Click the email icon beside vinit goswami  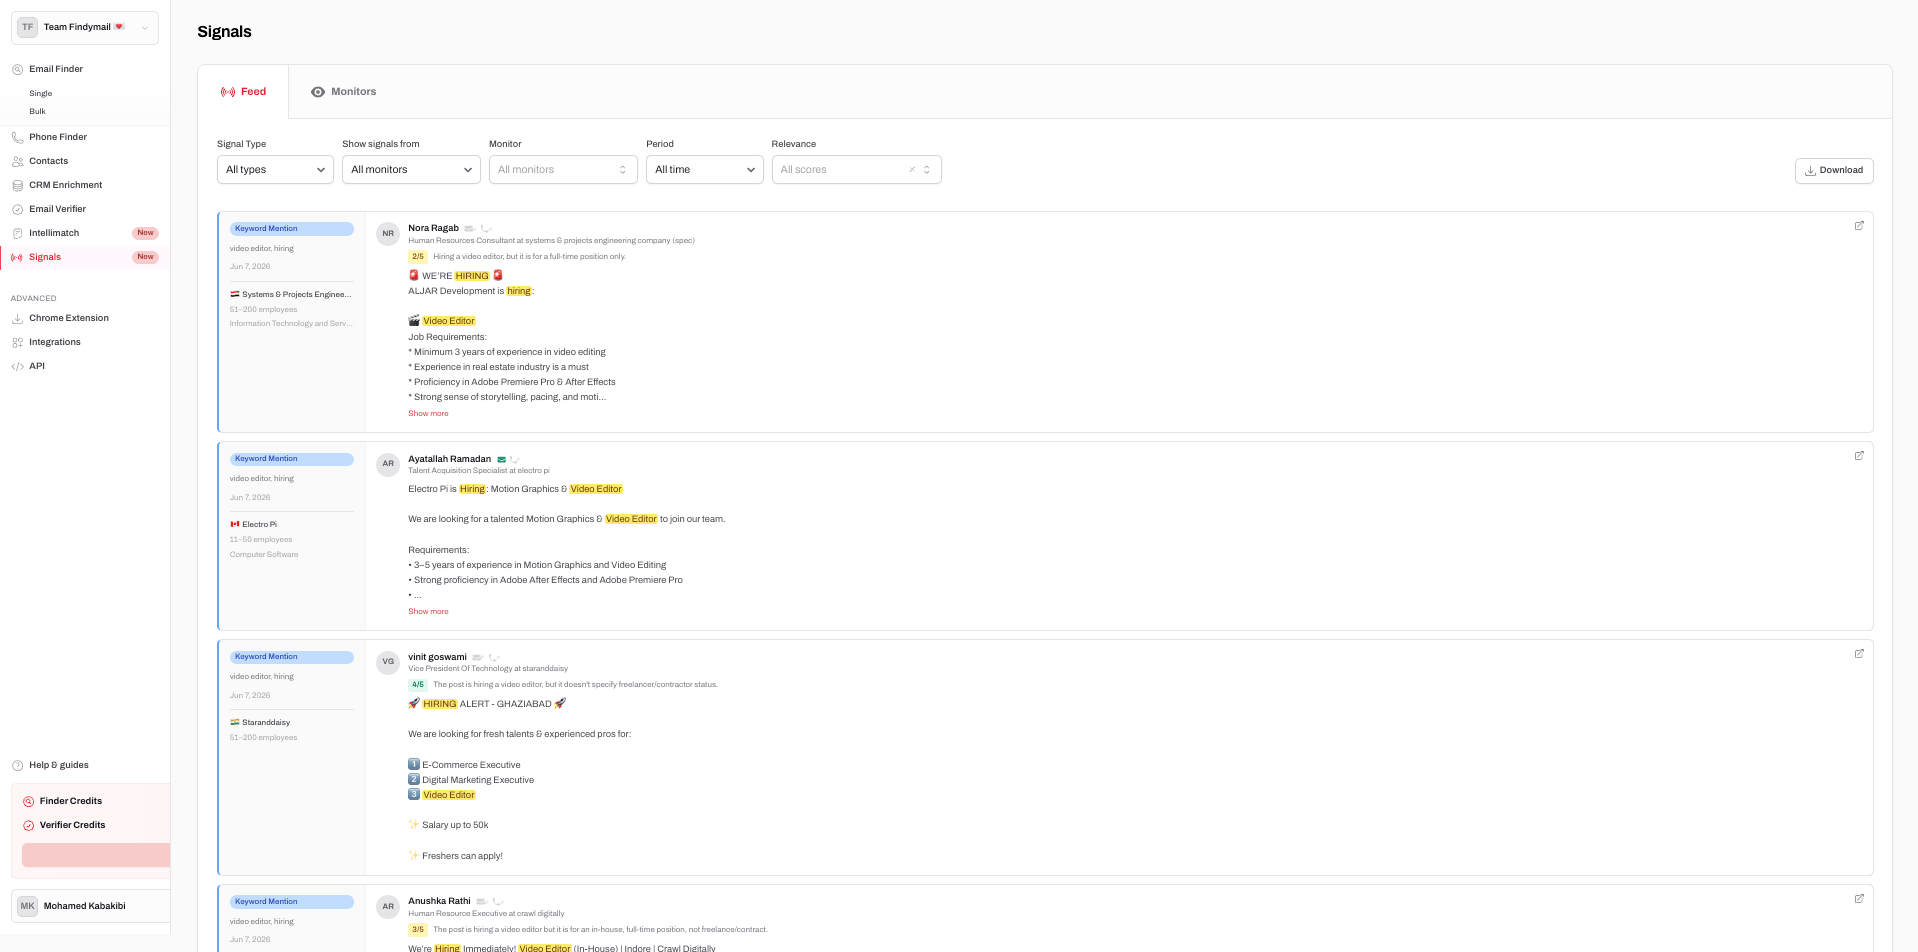point(477,658)
